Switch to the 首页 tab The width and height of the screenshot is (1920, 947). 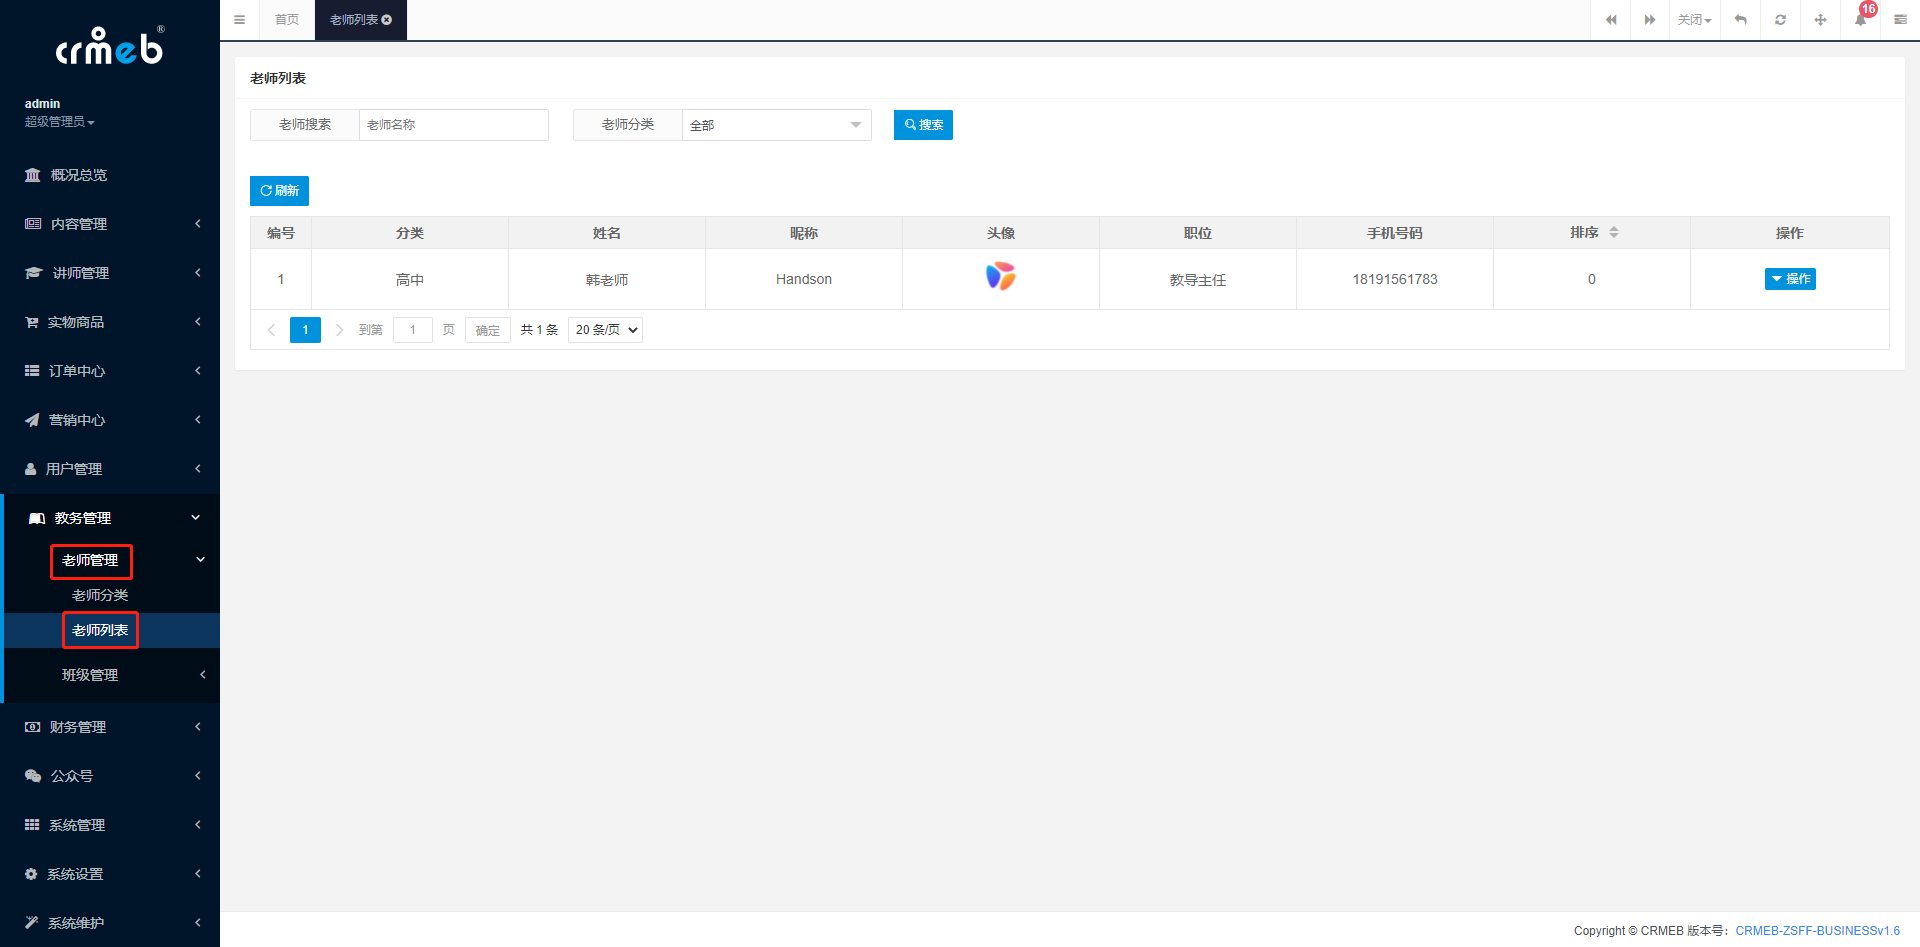[x=287, y=20]
